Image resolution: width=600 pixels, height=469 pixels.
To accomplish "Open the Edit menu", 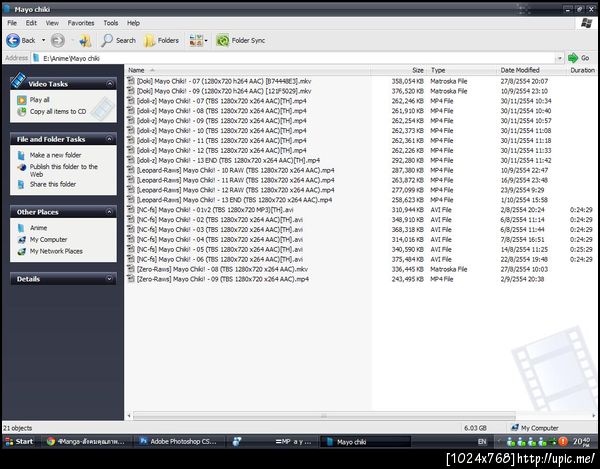I will point(31,23).
